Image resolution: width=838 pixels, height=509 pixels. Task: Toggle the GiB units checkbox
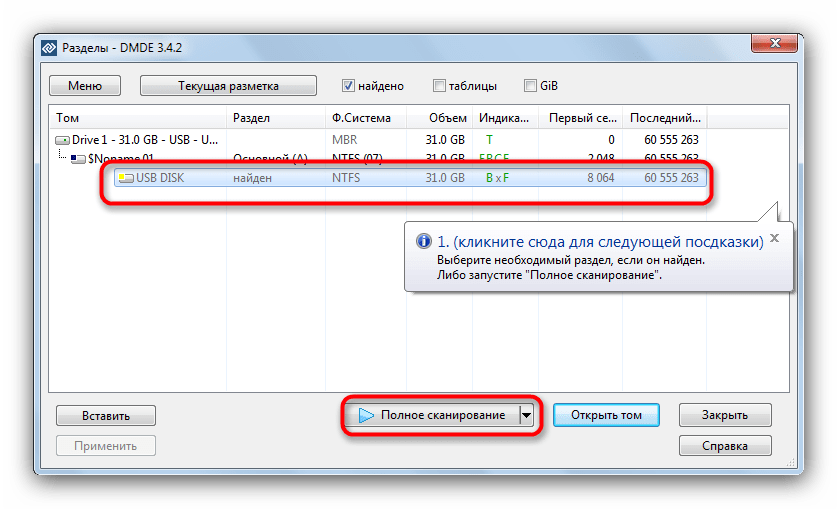pyautogui.click(x=530, y=86)
